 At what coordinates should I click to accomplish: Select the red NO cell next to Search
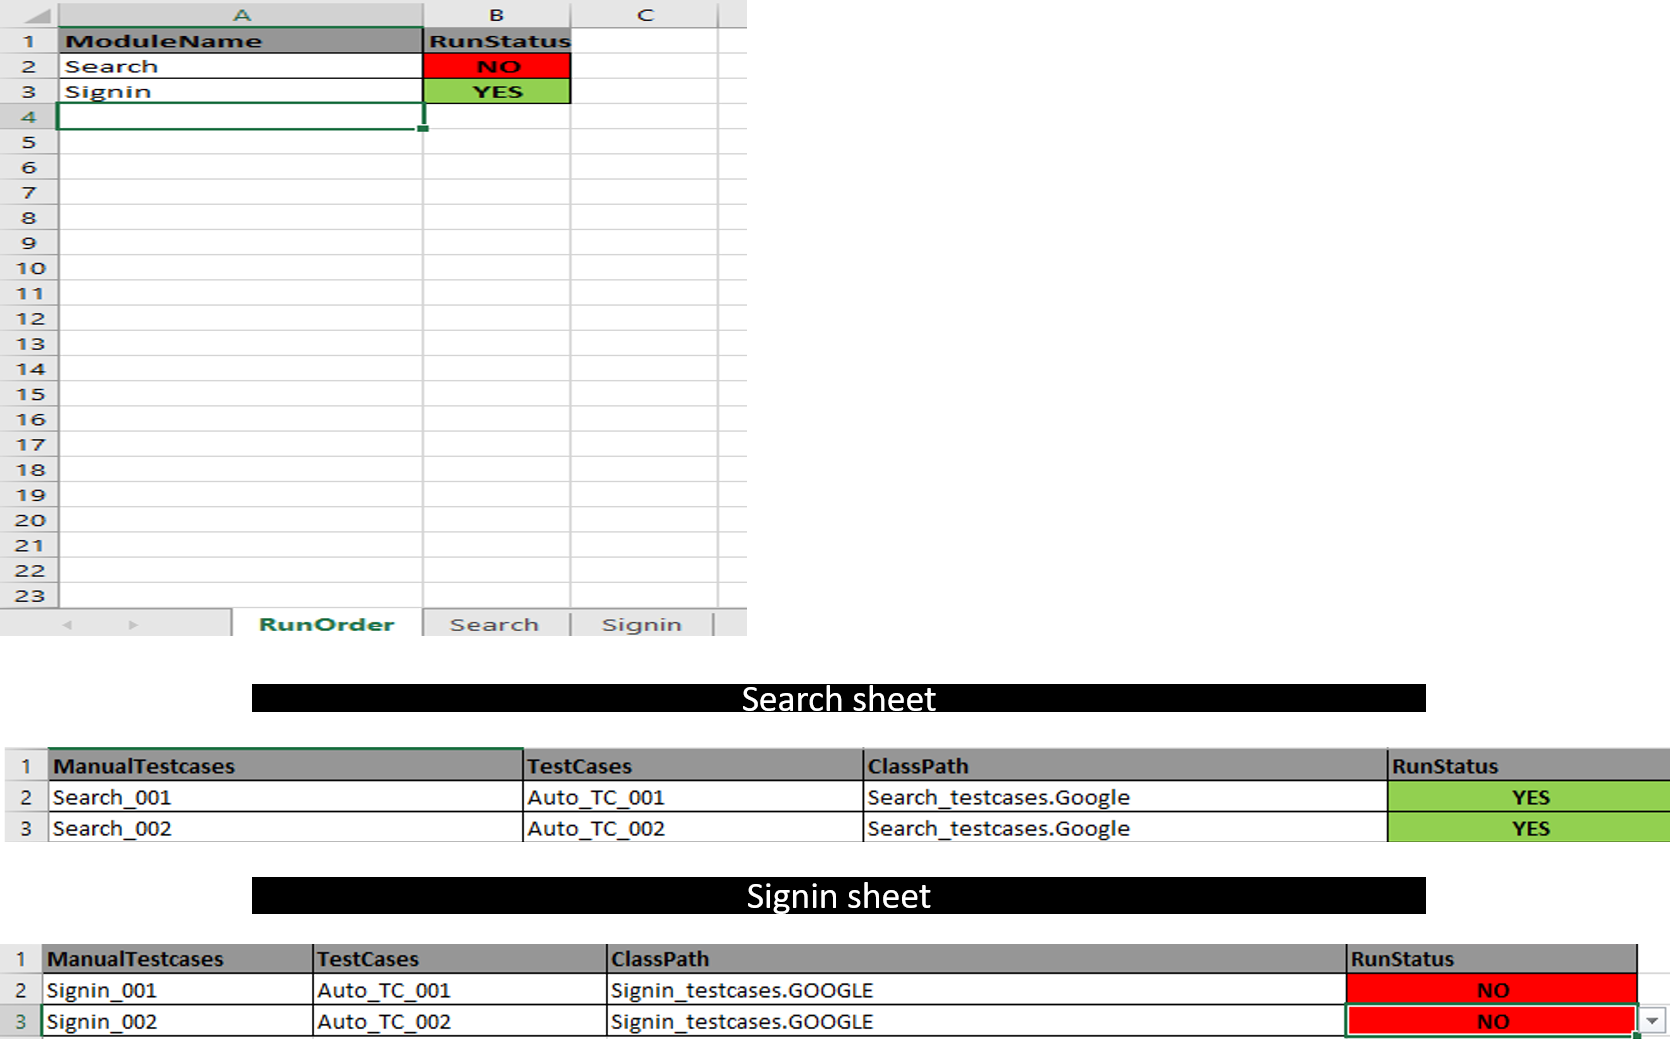pyautogui.click(x=496, y=65)
